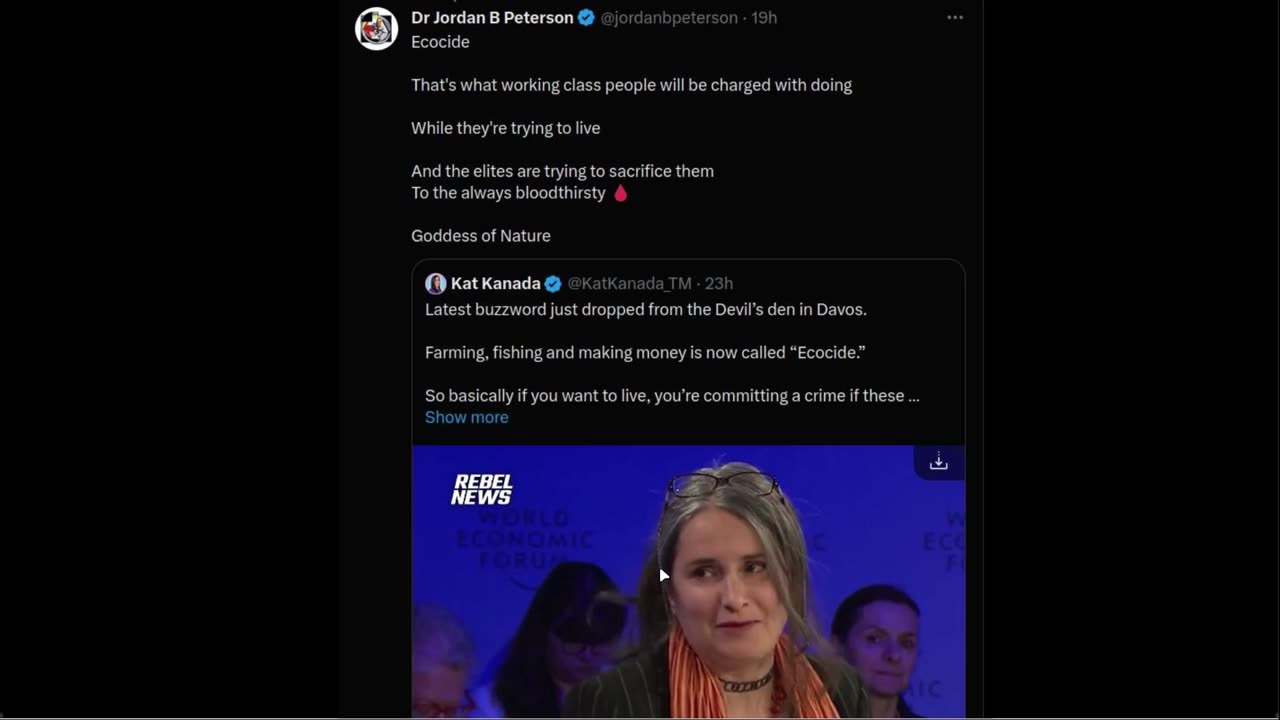Click the @jordanbpeterson handle
Image resolution: width=1280 pixels, height=720 pixels.
pyautogui.click(x=668, y=18)
